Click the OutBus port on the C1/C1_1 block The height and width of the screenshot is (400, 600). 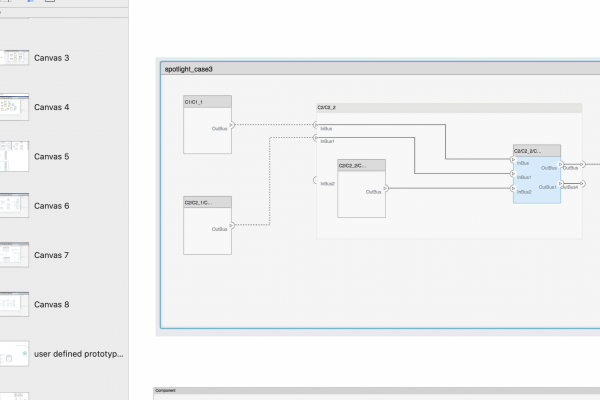(232, 129)
